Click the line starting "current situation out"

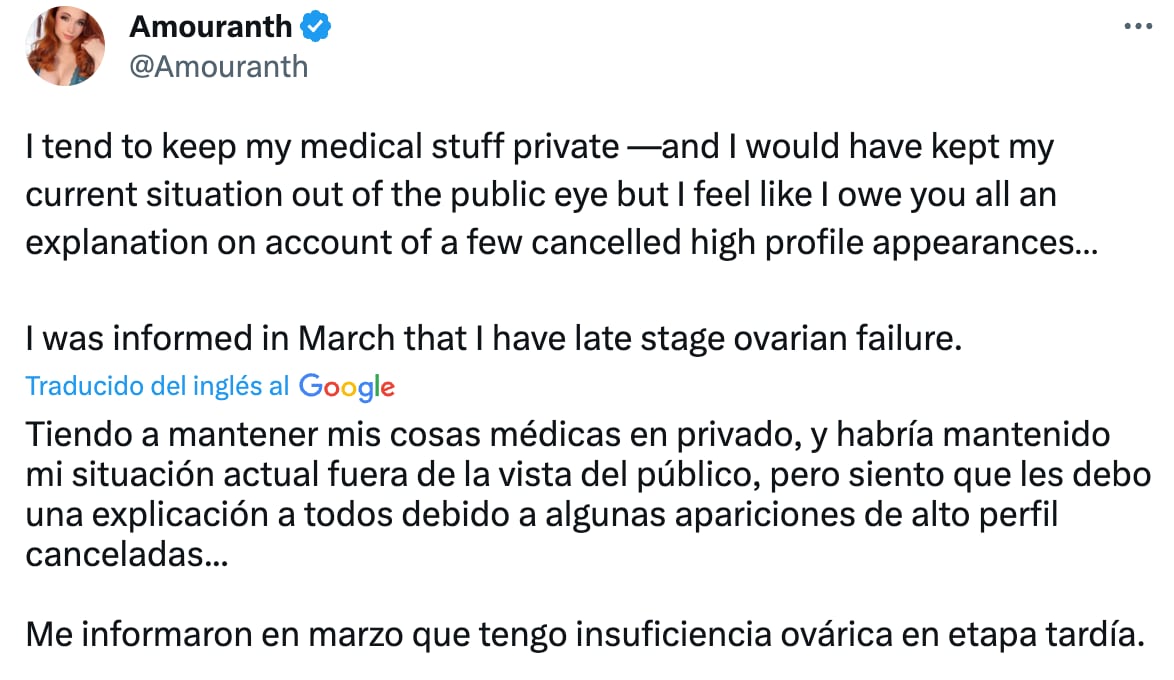[x=540, y=196]
